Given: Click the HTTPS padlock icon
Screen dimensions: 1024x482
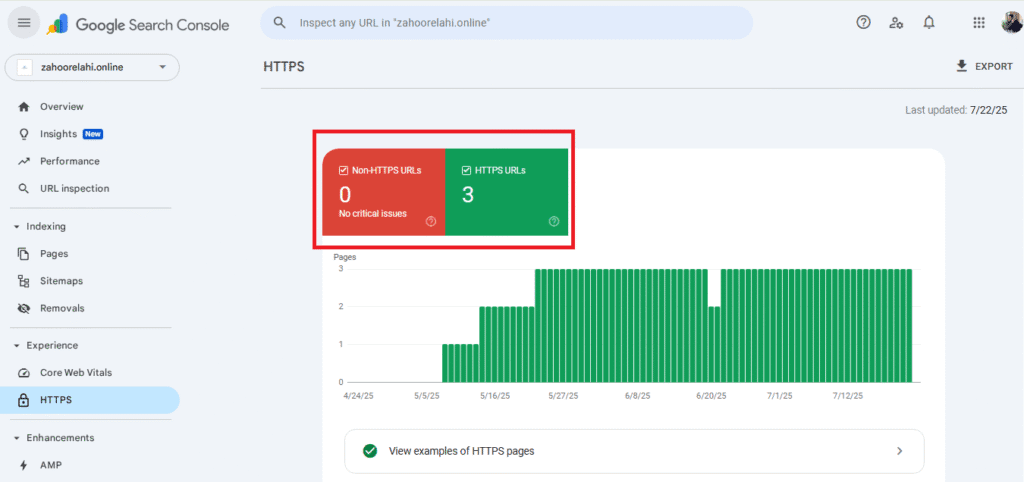Looking at the screenshot, I should [24, 400].
